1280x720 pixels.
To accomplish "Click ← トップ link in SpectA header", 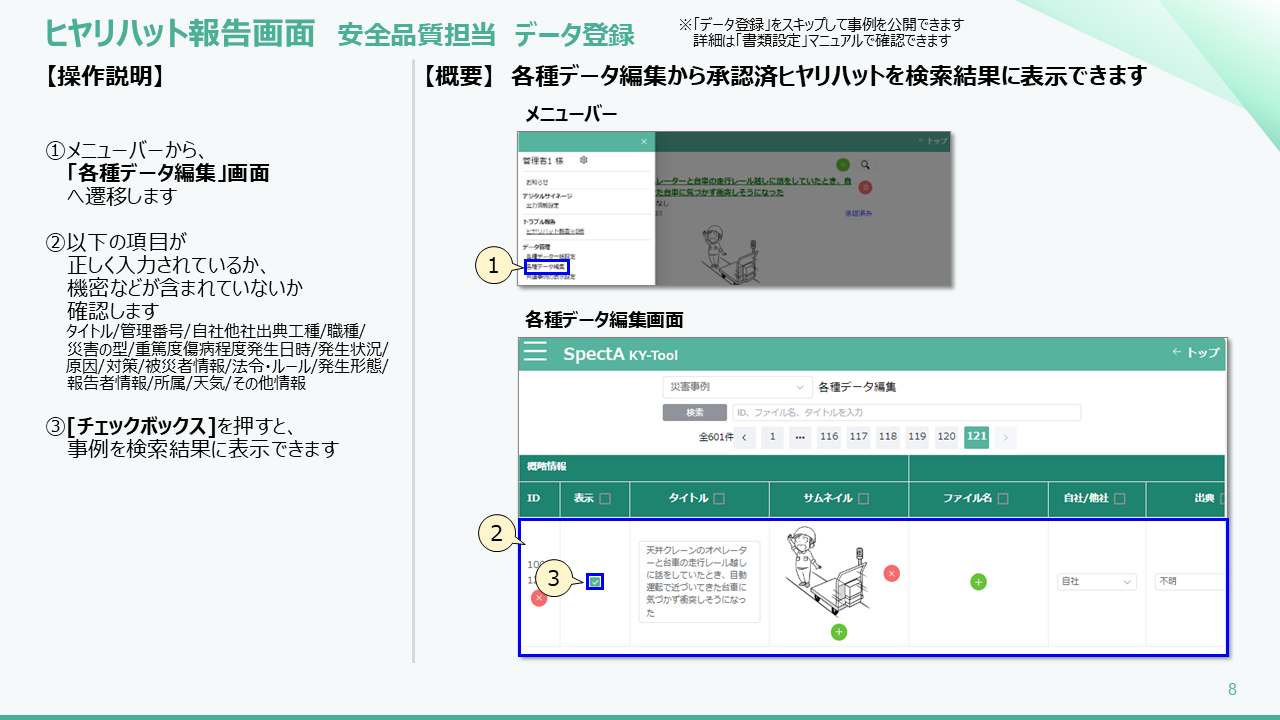I will [1195, 353].
